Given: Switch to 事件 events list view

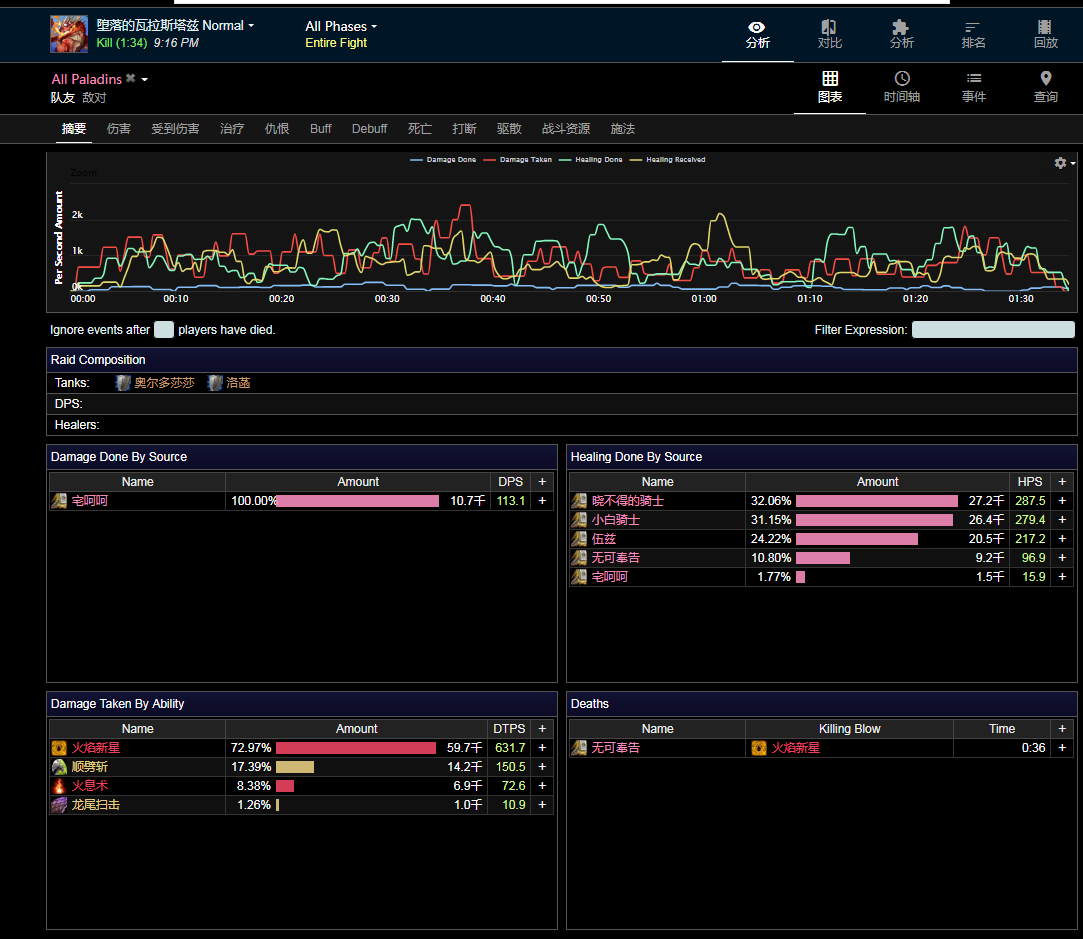Looking at the screenshot, I should coord(973,87).
